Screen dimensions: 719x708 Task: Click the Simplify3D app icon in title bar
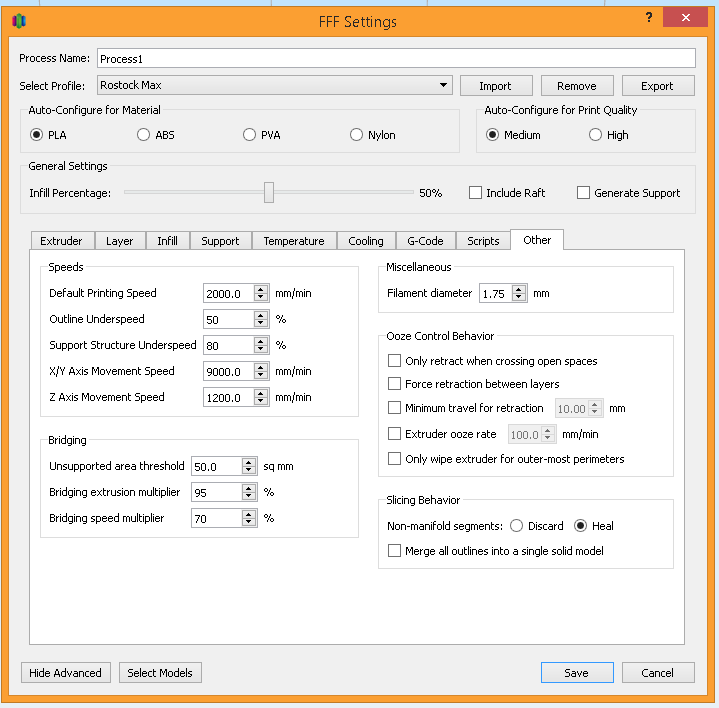pos(19,21)
